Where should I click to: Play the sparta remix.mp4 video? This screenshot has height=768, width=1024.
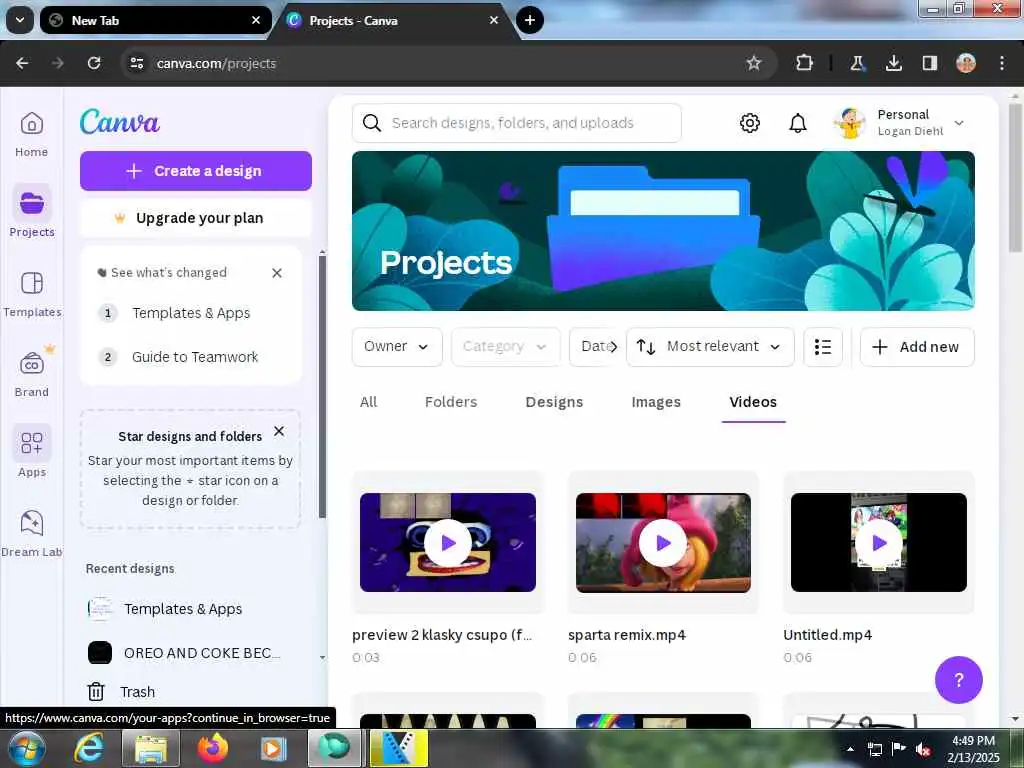click(x=663, y=543)
